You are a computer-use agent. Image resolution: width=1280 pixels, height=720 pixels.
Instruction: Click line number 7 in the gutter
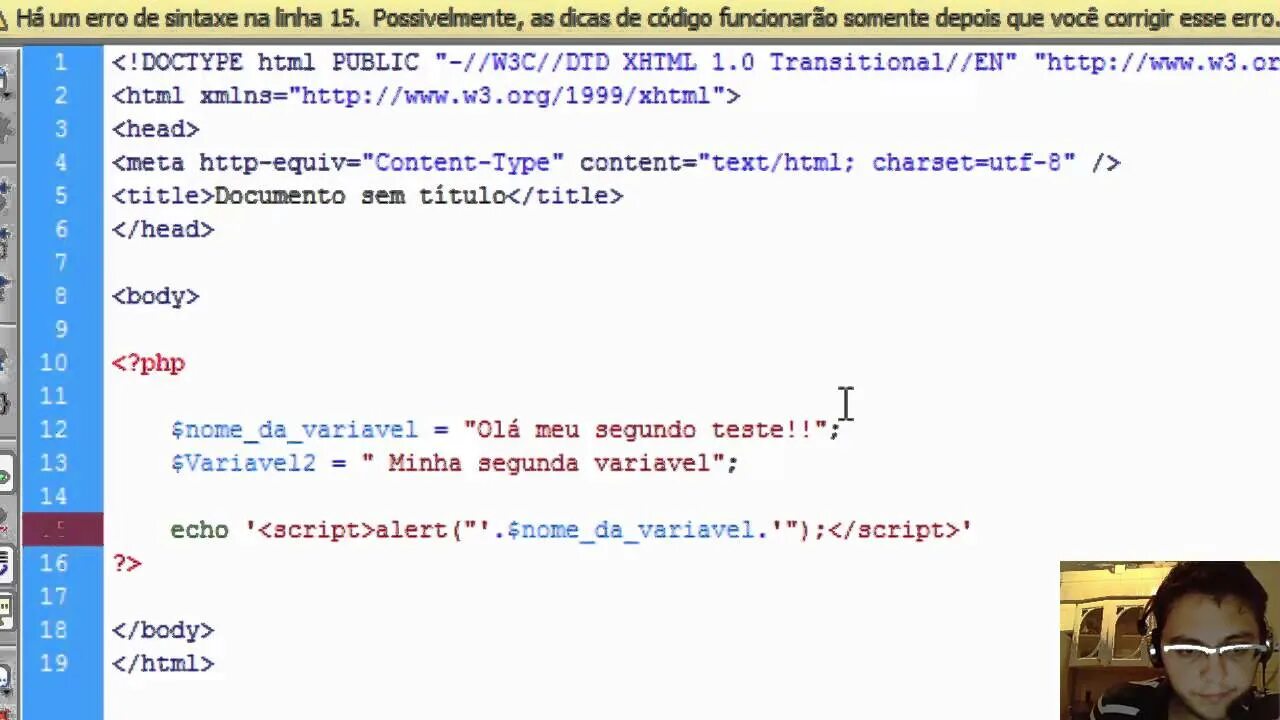[62, 263]
